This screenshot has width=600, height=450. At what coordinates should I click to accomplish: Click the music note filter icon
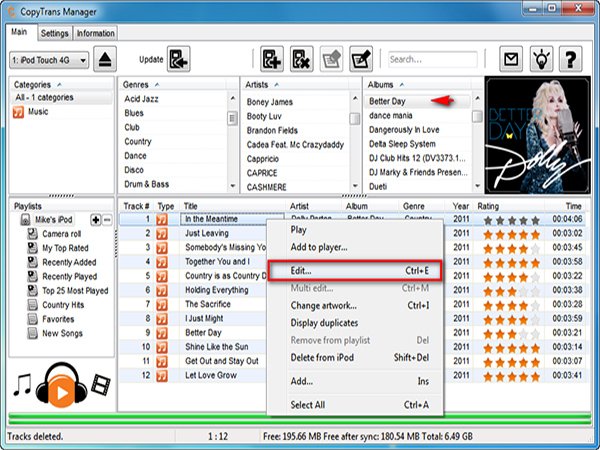click(x=22, y=385)
